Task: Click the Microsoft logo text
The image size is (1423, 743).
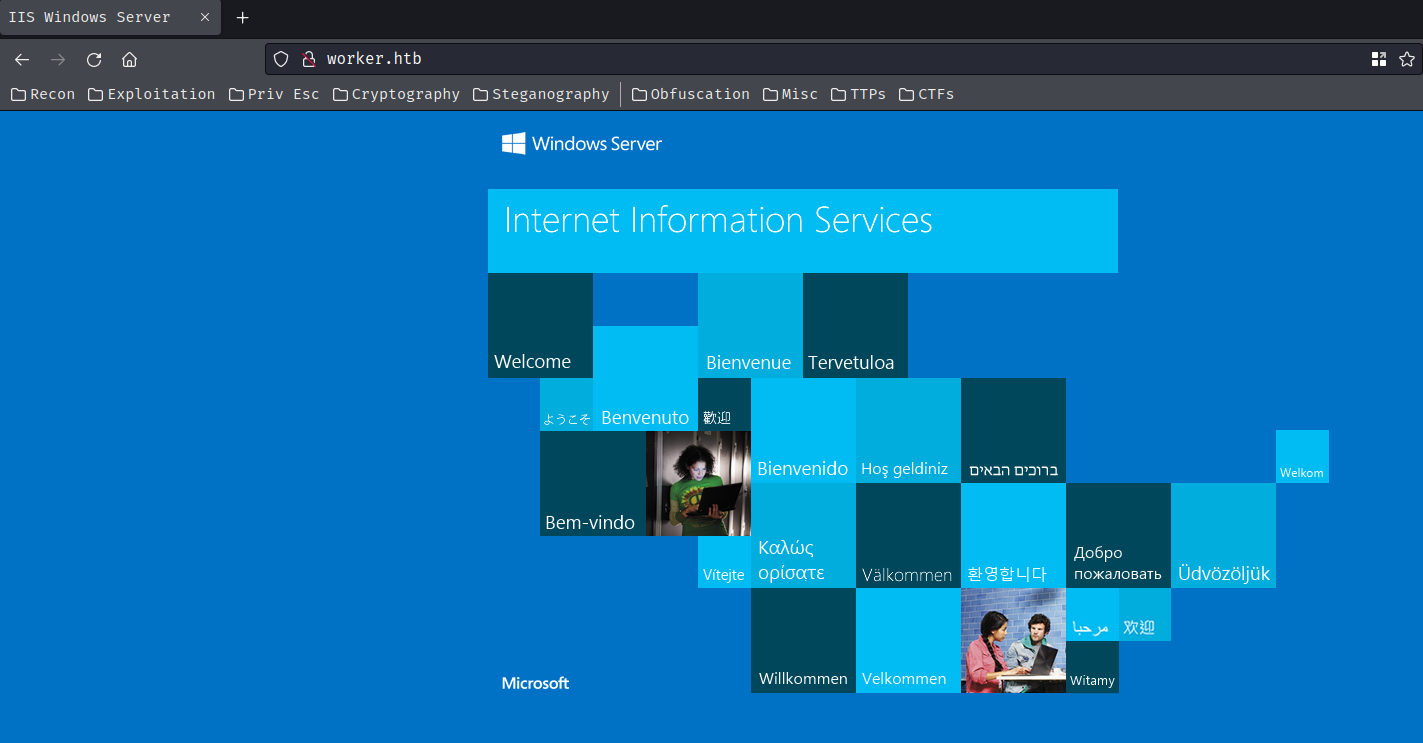Action: pos(536,683)
